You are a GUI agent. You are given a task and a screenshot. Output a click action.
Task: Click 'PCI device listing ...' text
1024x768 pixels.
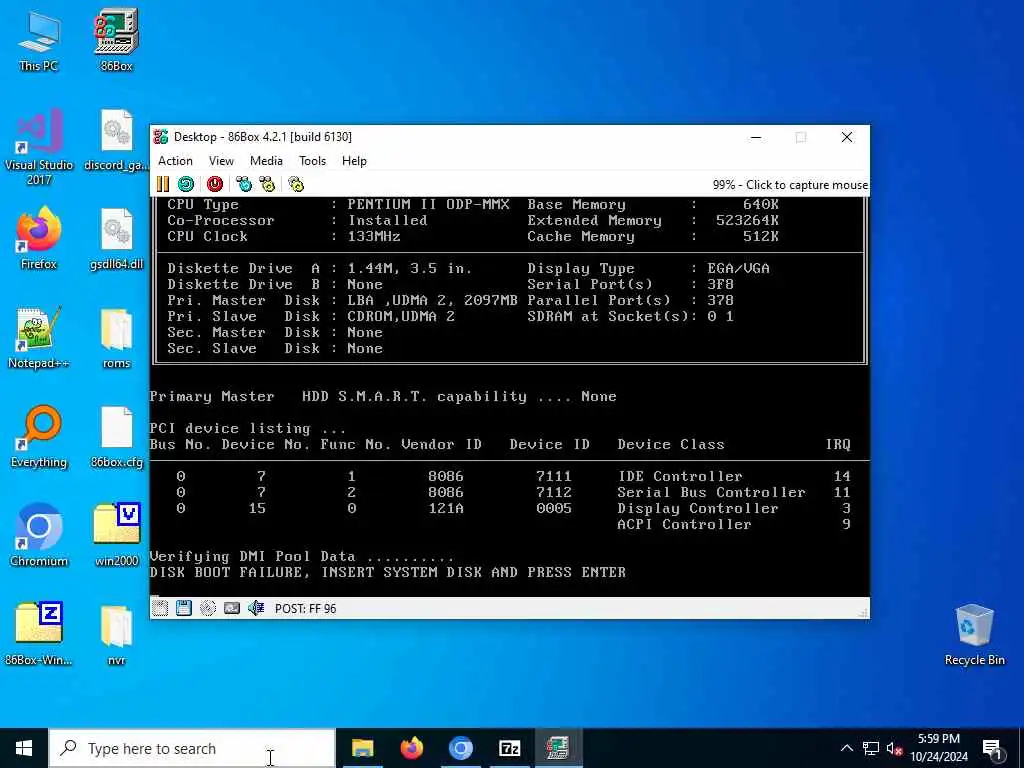(248, 428)
